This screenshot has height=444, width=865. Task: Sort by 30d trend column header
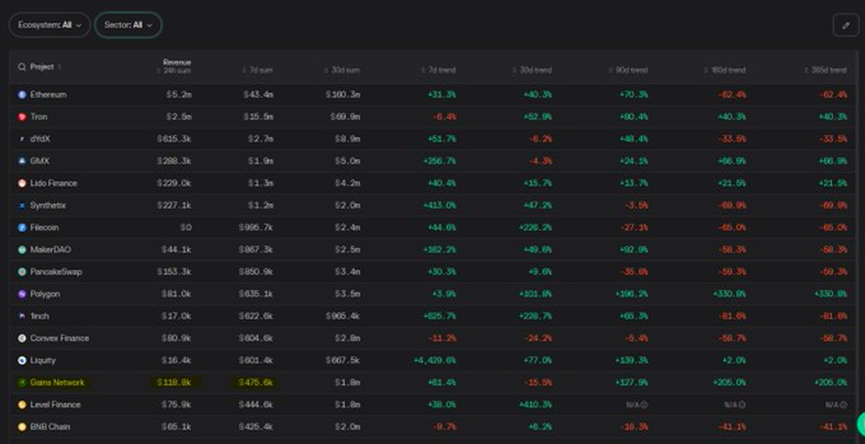click(x=532, y=71)
